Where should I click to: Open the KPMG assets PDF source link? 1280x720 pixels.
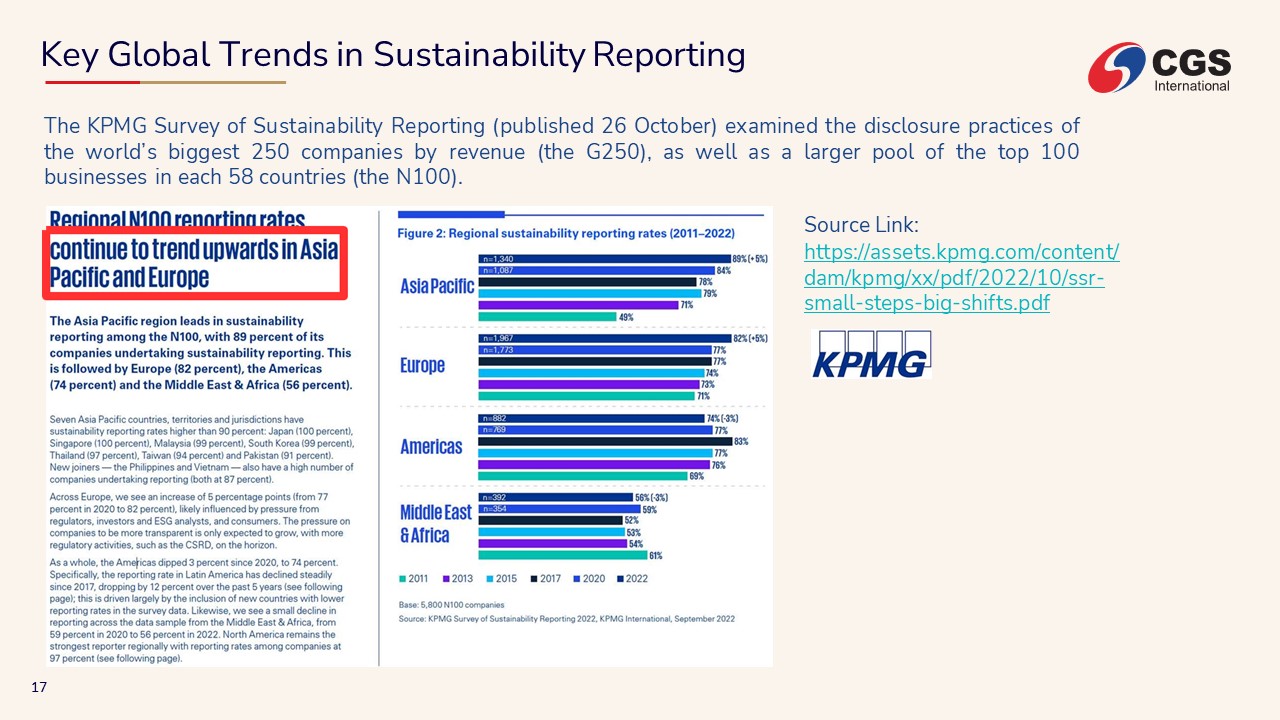[x=960, y=277]
